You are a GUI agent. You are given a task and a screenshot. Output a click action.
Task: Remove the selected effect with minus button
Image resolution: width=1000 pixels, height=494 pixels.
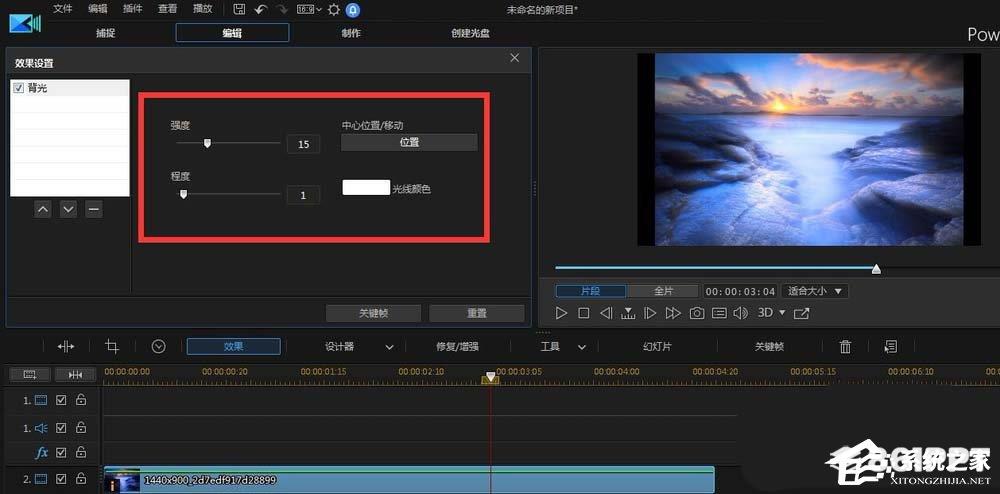point(94,209)
